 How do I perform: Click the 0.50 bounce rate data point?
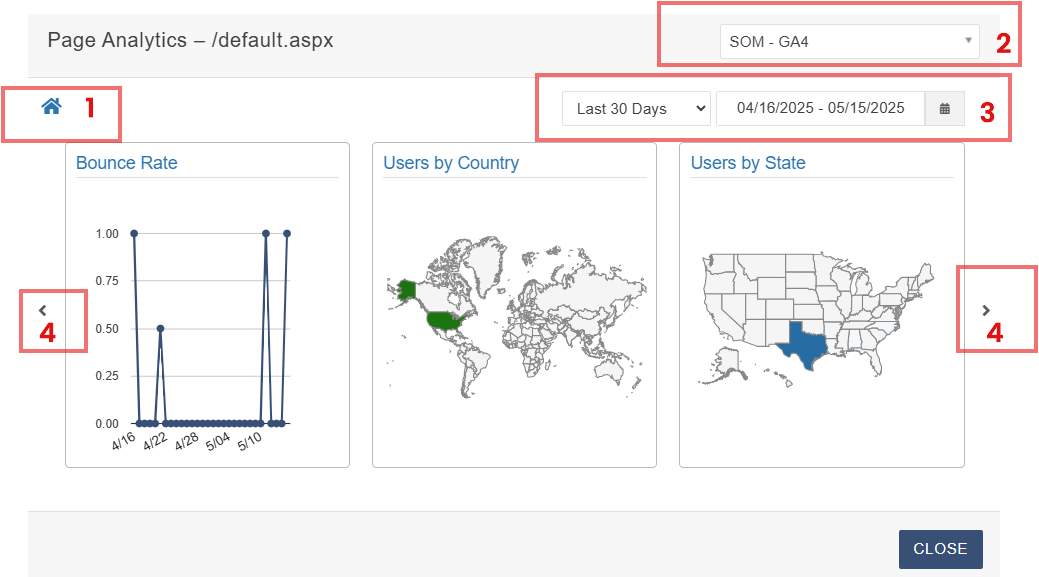160,328
